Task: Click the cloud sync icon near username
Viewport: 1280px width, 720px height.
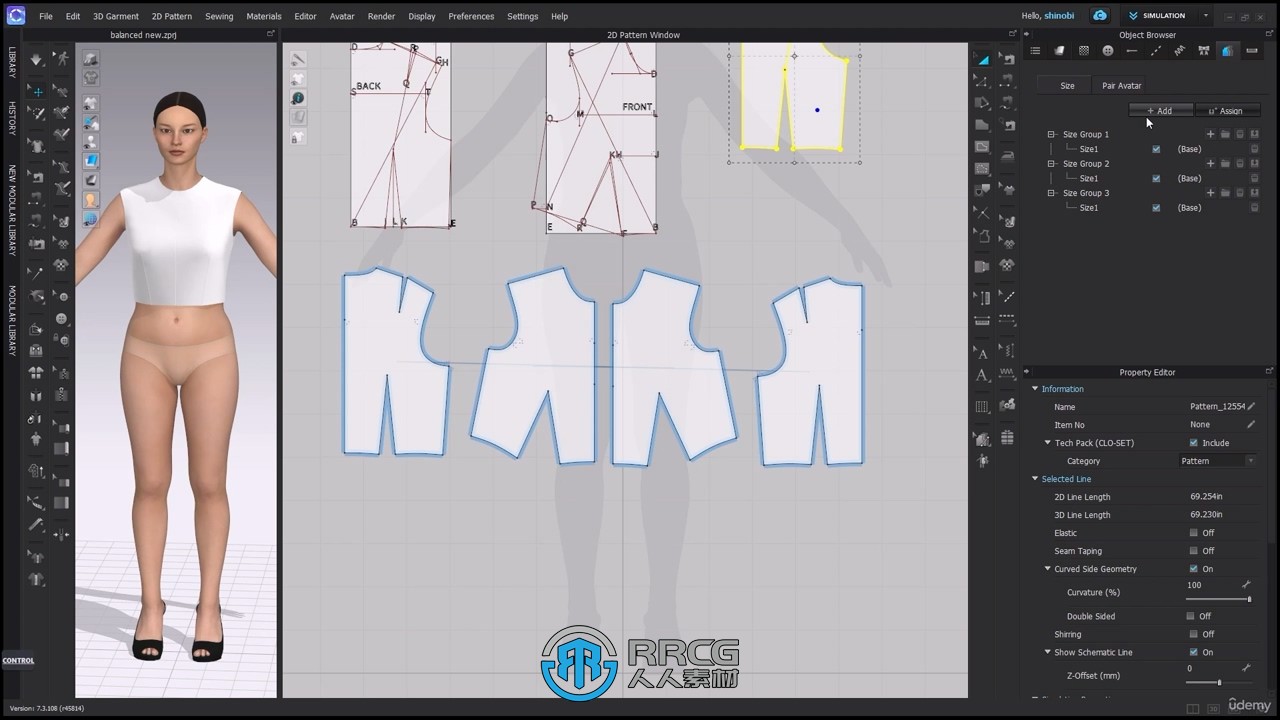Action: point(1100,16)
